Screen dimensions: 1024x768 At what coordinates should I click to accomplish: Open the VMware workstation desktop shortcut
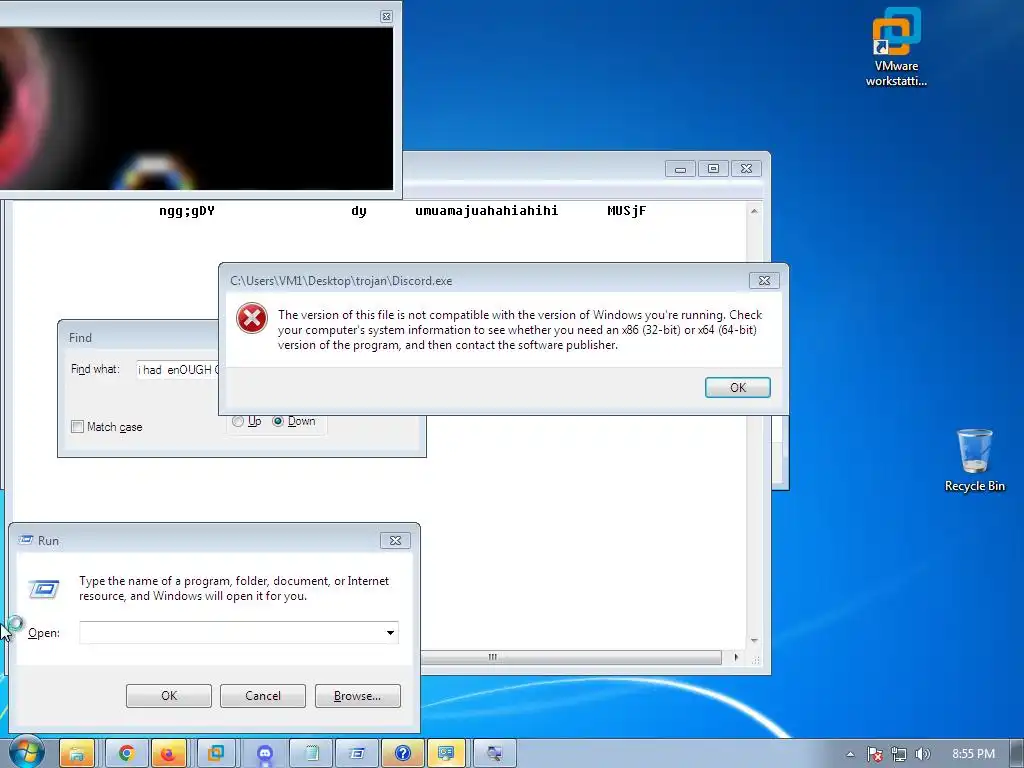[897, 47]
